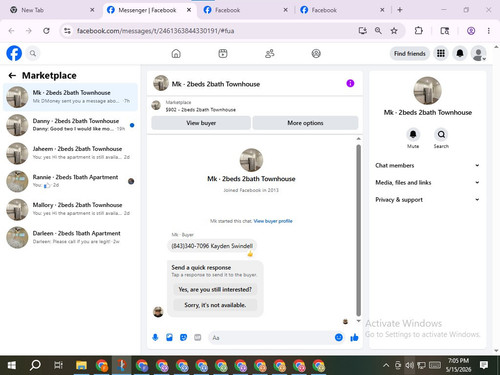Open Danny - 2beds 2bath Townhouse chat
This screenshot has width=500, height=375.
tap(70, 125)
